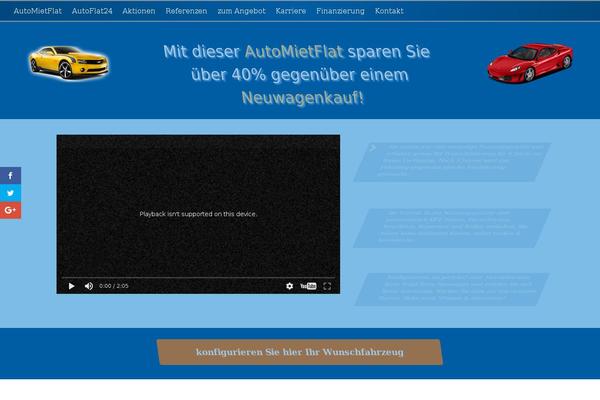The height and width of the screenshot is (400, 600).
Task: Open video on YouTube logo
Action: point(308,286)
